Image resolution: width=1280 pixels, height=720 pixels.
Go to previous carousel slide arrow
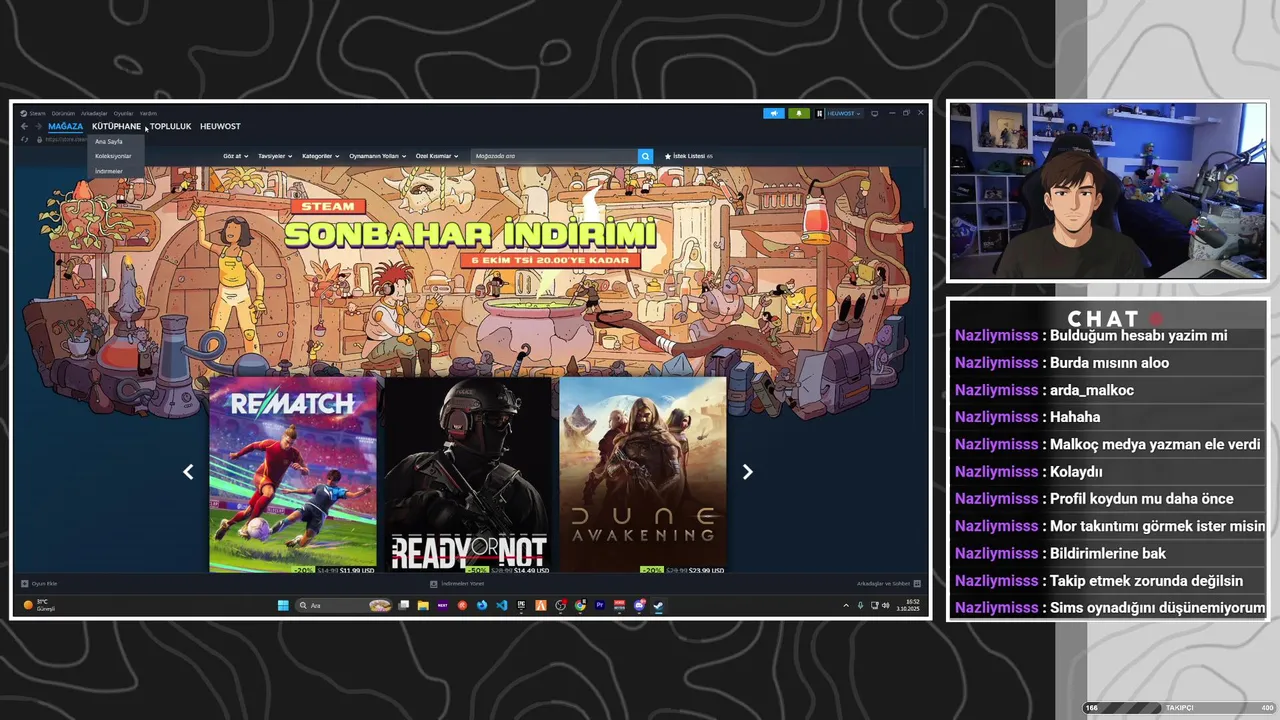click(x=188, y=472)
